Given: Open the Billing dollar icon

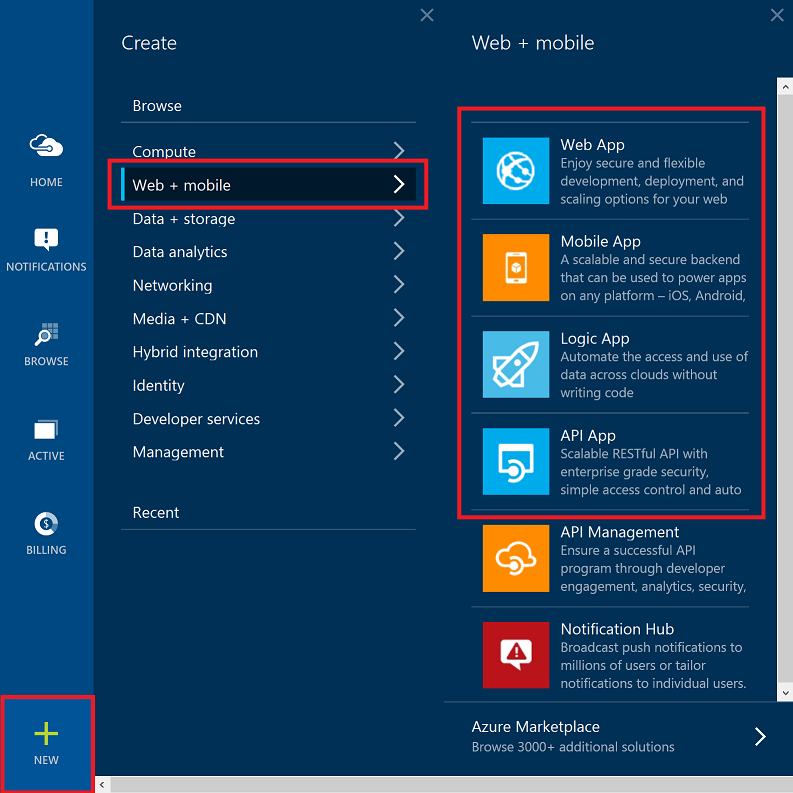Looking at the screenshot, I should coord(46,523).
